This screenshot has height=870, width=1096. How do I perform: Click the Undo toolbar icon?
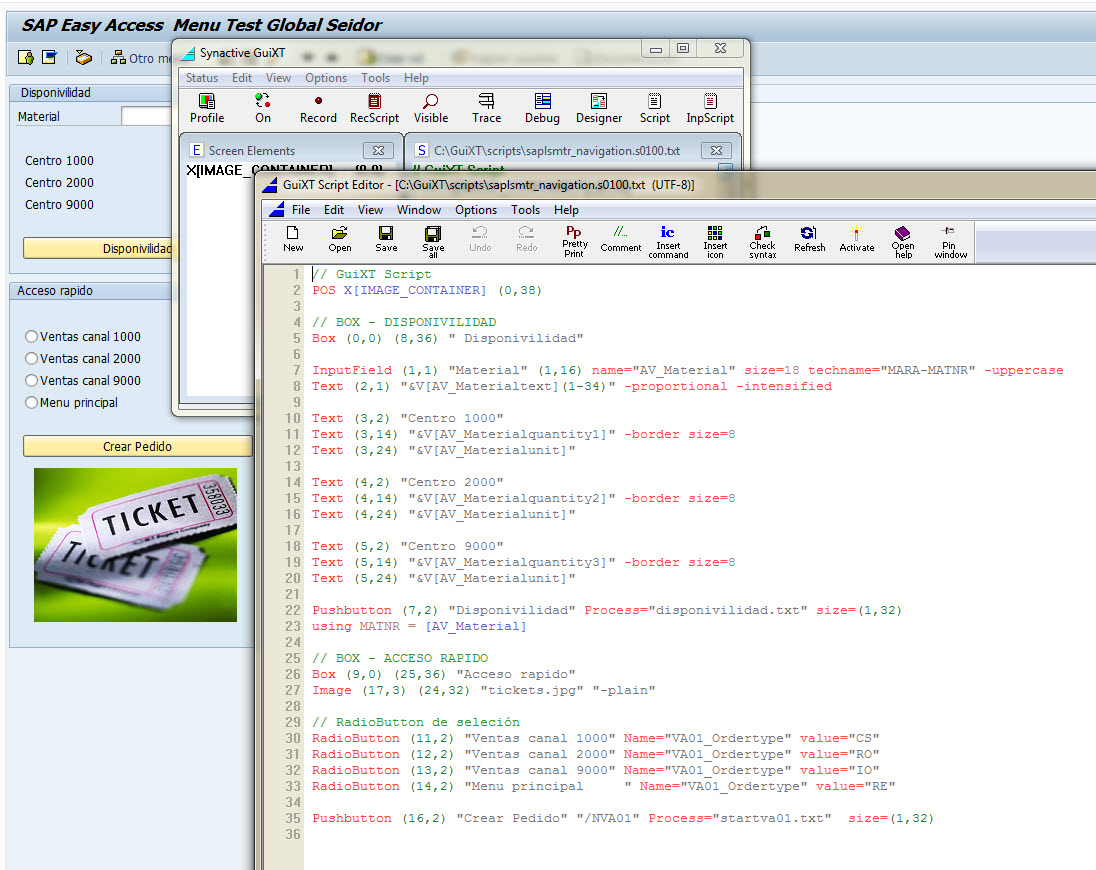[x=480, y=239]
